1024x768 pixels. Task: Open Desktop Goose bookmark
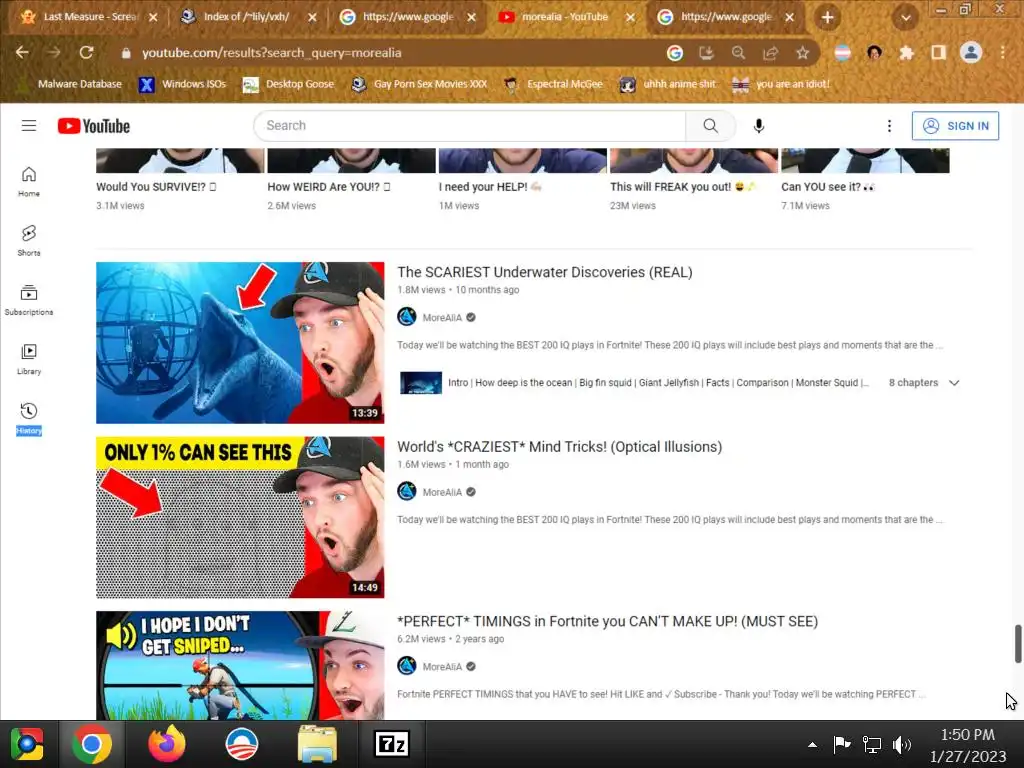click(x=289, y=84)
